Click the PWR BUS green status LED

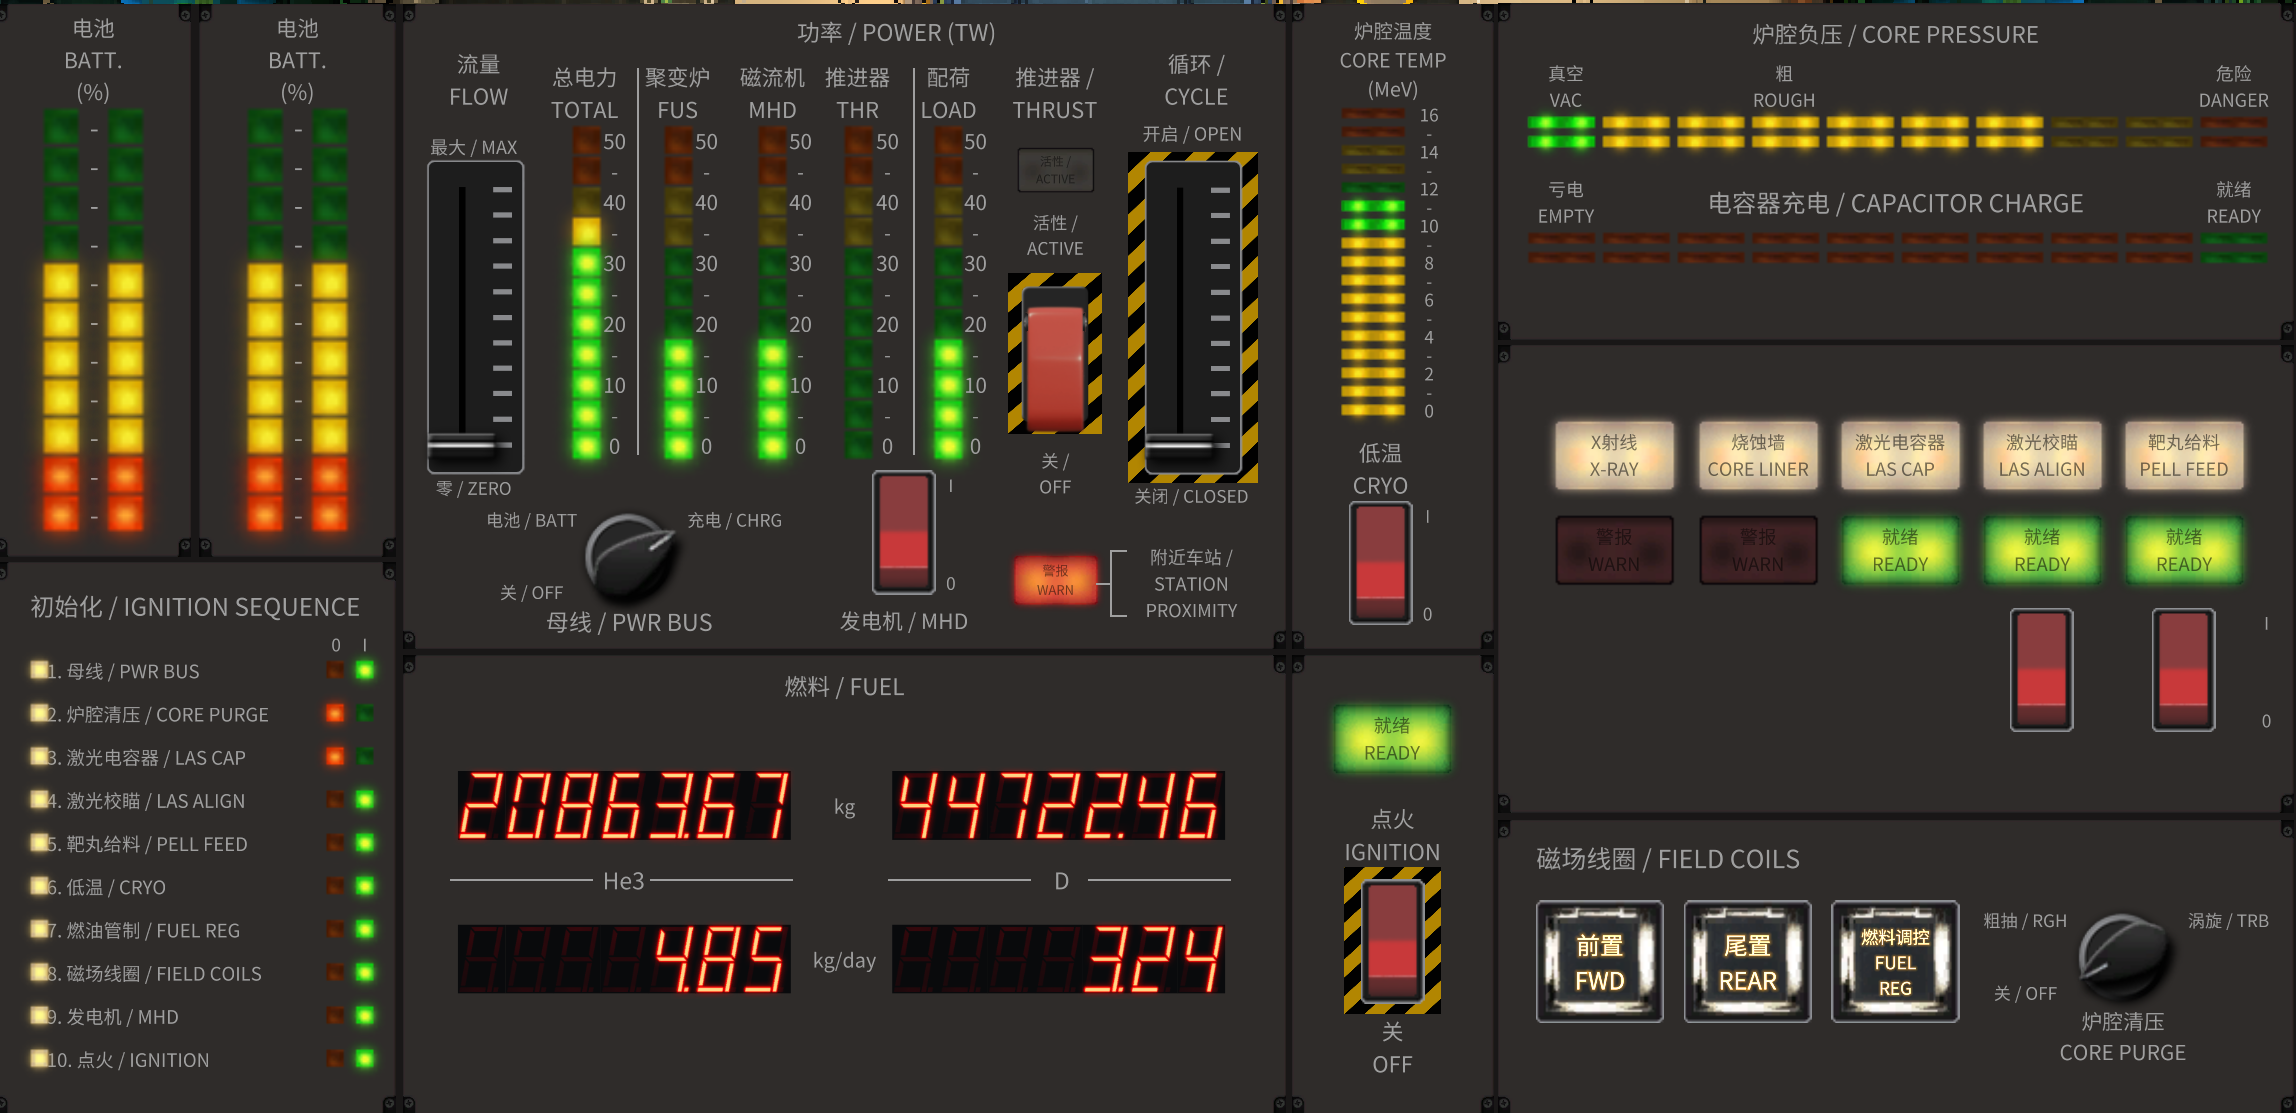pyautogui.click(x=365, y=670)
